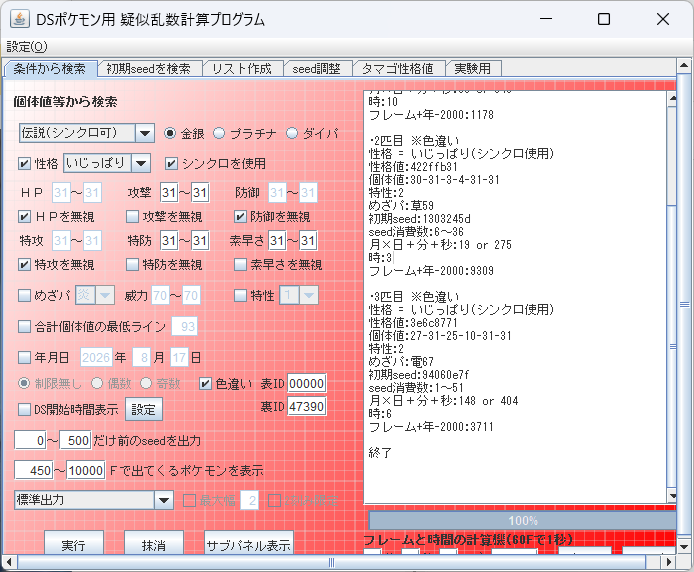This screenshot has width=694, height=572.
Task: Expand the いじっぱり nature dropdown
Action: (141, 163)
